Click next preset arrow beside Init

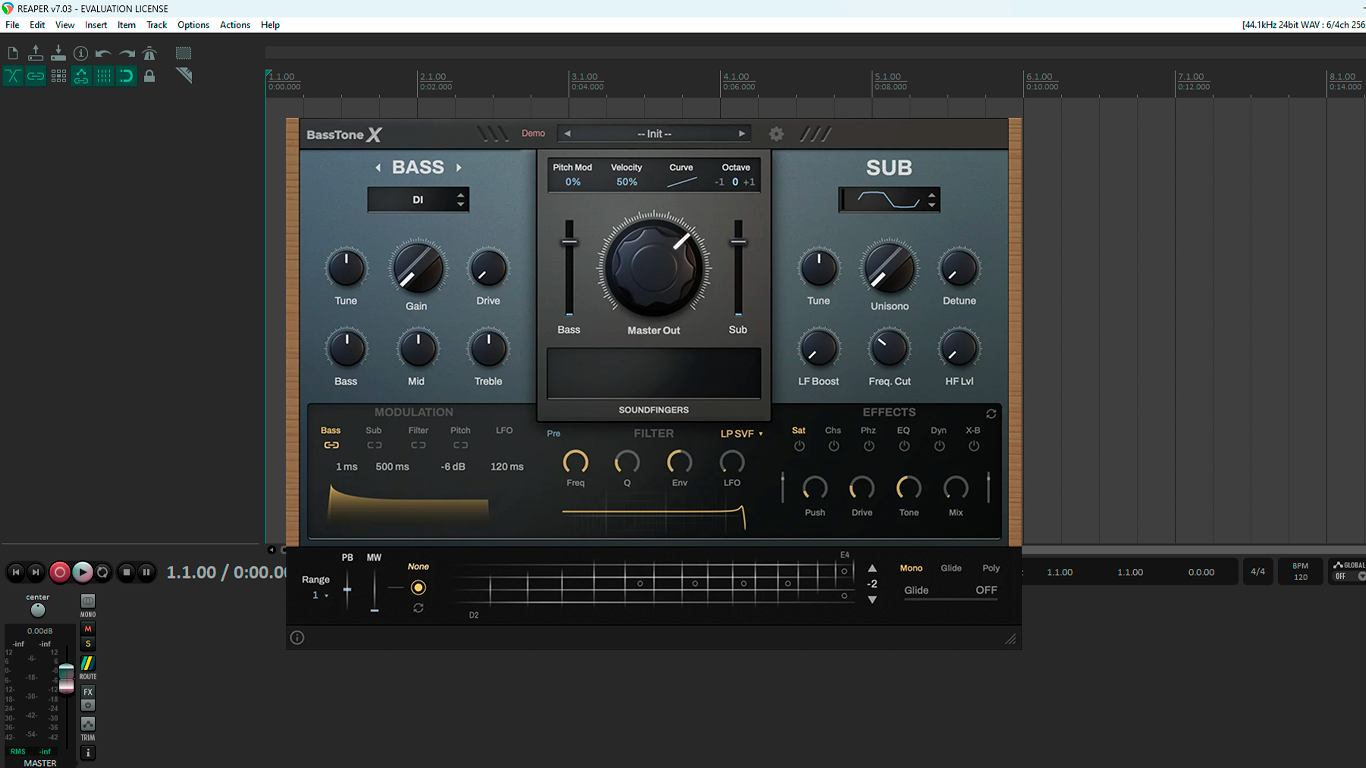(742, 134)
